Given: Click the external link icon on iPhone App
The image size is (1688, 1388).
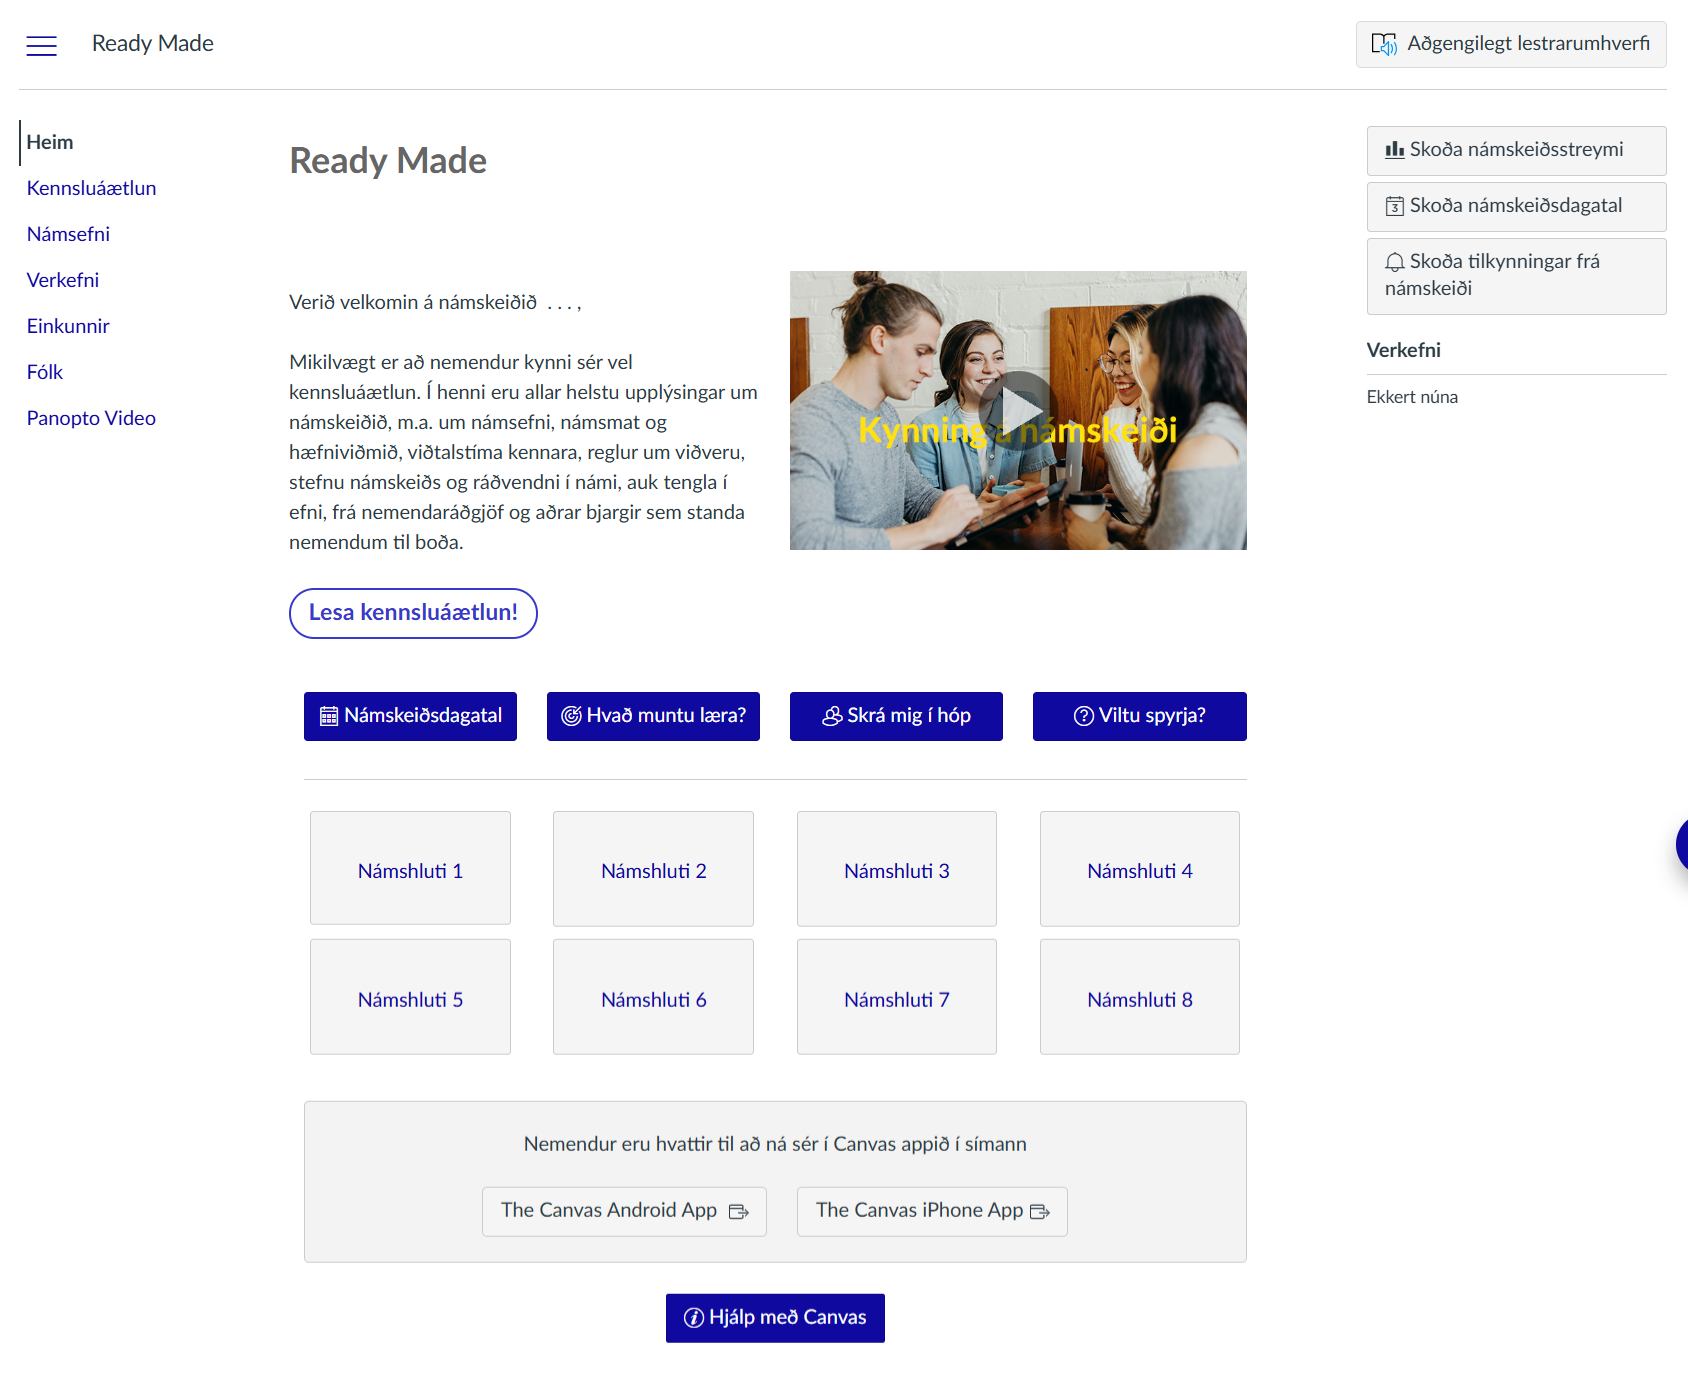Looking at the screenshot, I should point(1039,1212).
